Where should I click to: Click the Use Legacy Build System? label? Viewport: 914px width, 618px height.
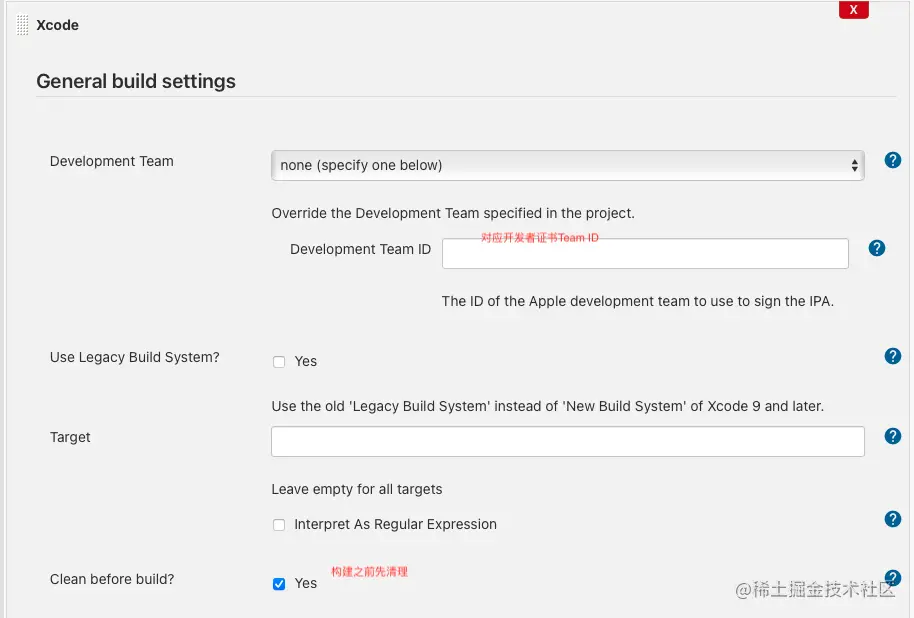[134, 357]
